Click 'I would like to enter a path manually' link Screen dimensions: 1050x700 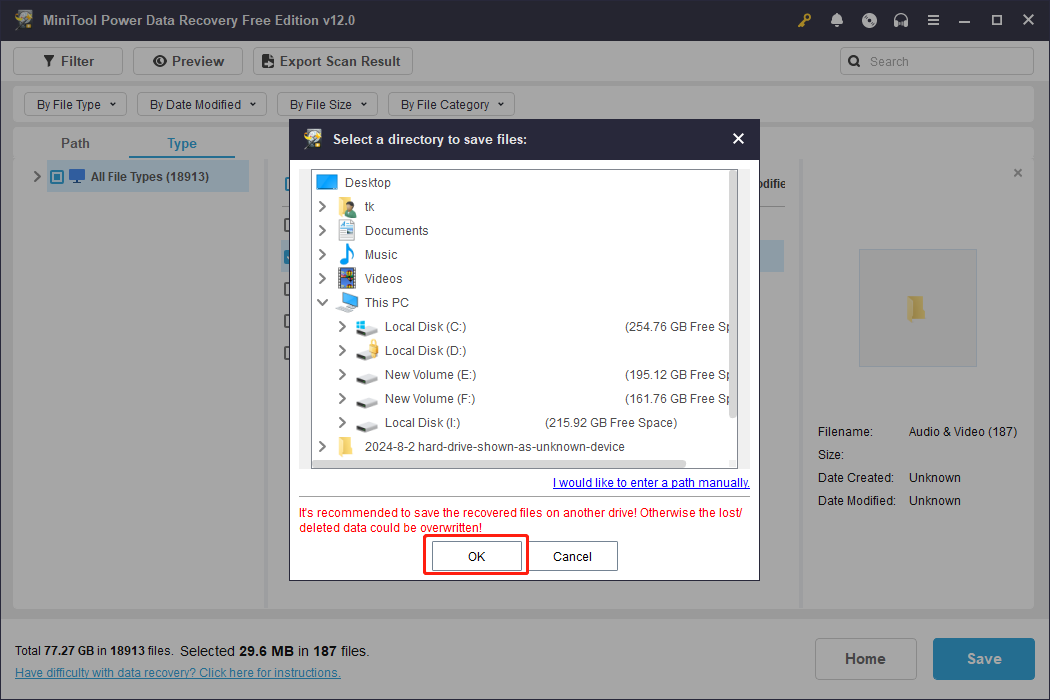[x=651, y=482]
